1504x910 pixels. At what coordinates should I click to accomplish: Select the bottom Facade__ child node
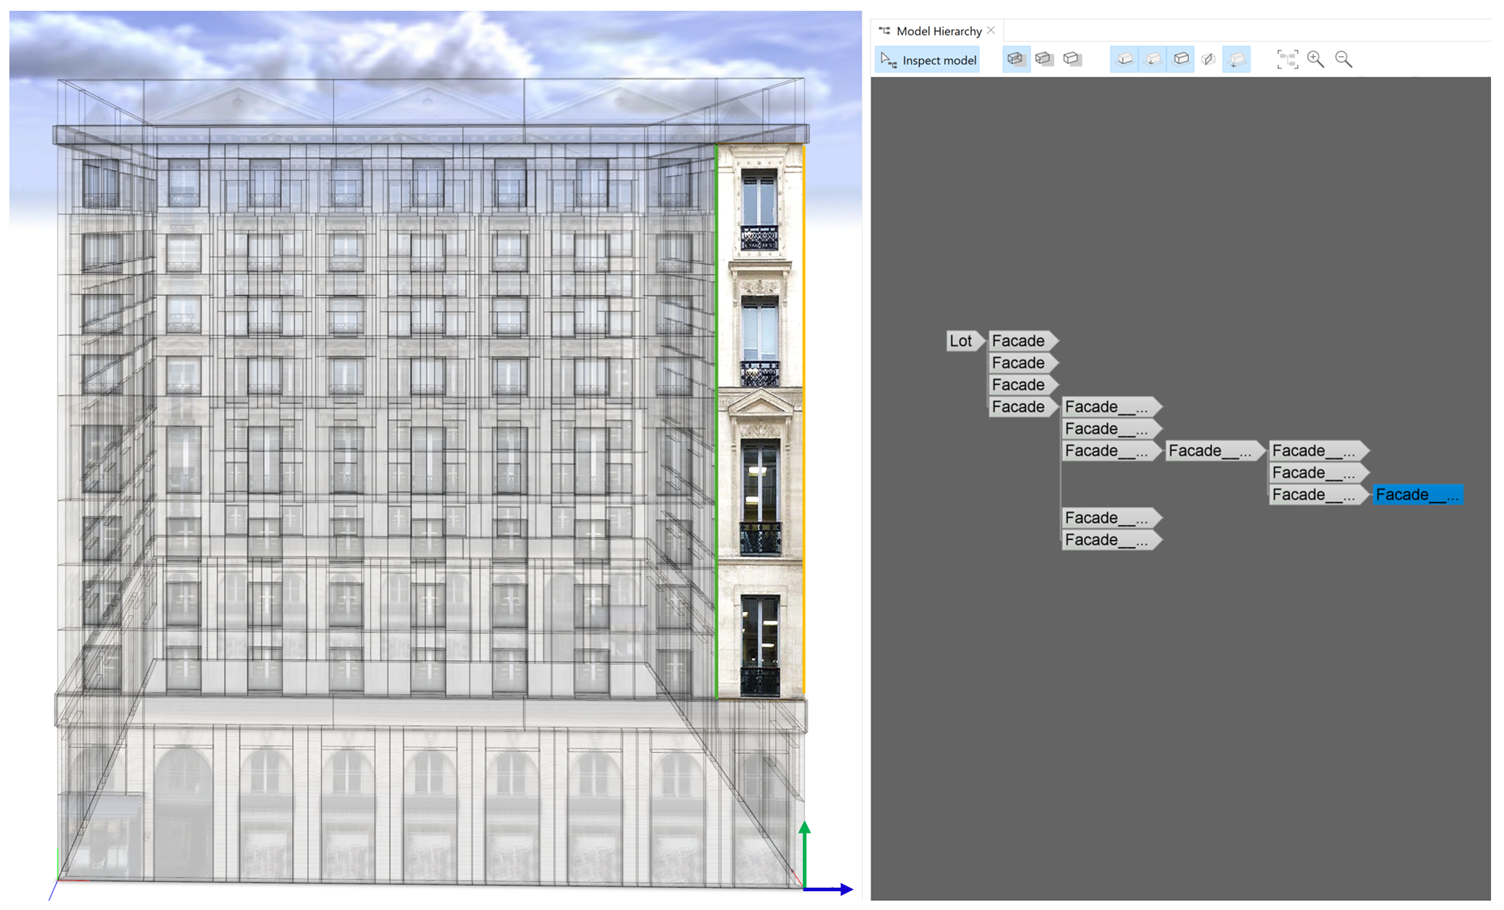(1107, 539)
